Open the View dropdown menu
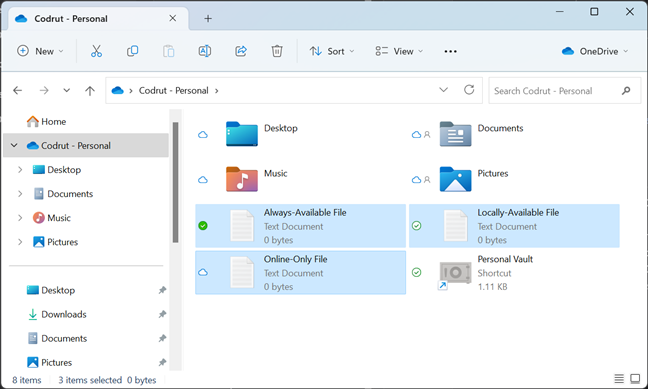 point(399,51)
